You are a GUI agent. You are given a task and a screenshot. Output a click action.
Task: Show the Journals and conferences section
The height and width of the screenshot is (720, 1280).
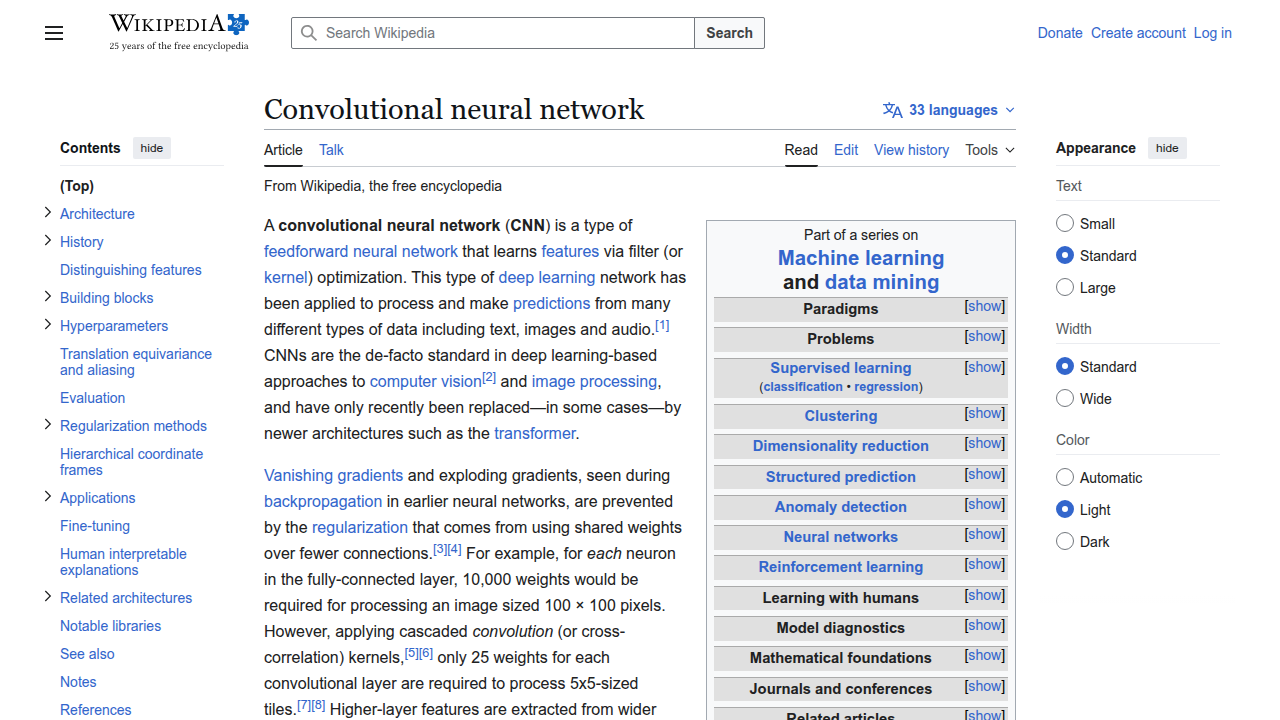985,687
